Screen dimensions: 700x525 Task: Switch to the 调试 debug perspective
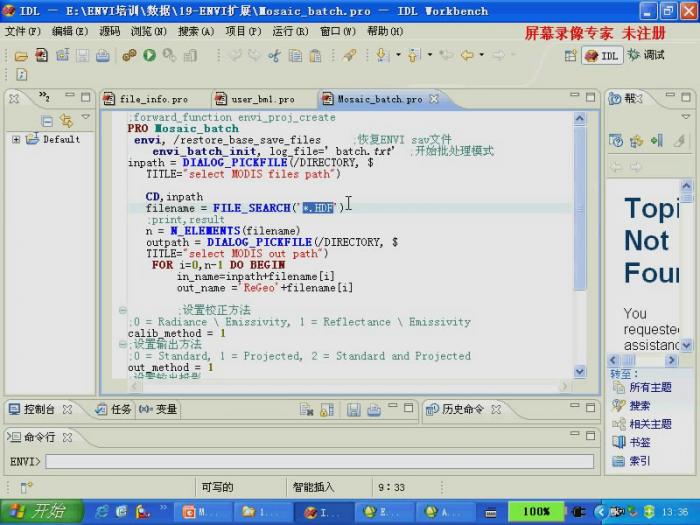pyautogui.click(x=646, y=56)
